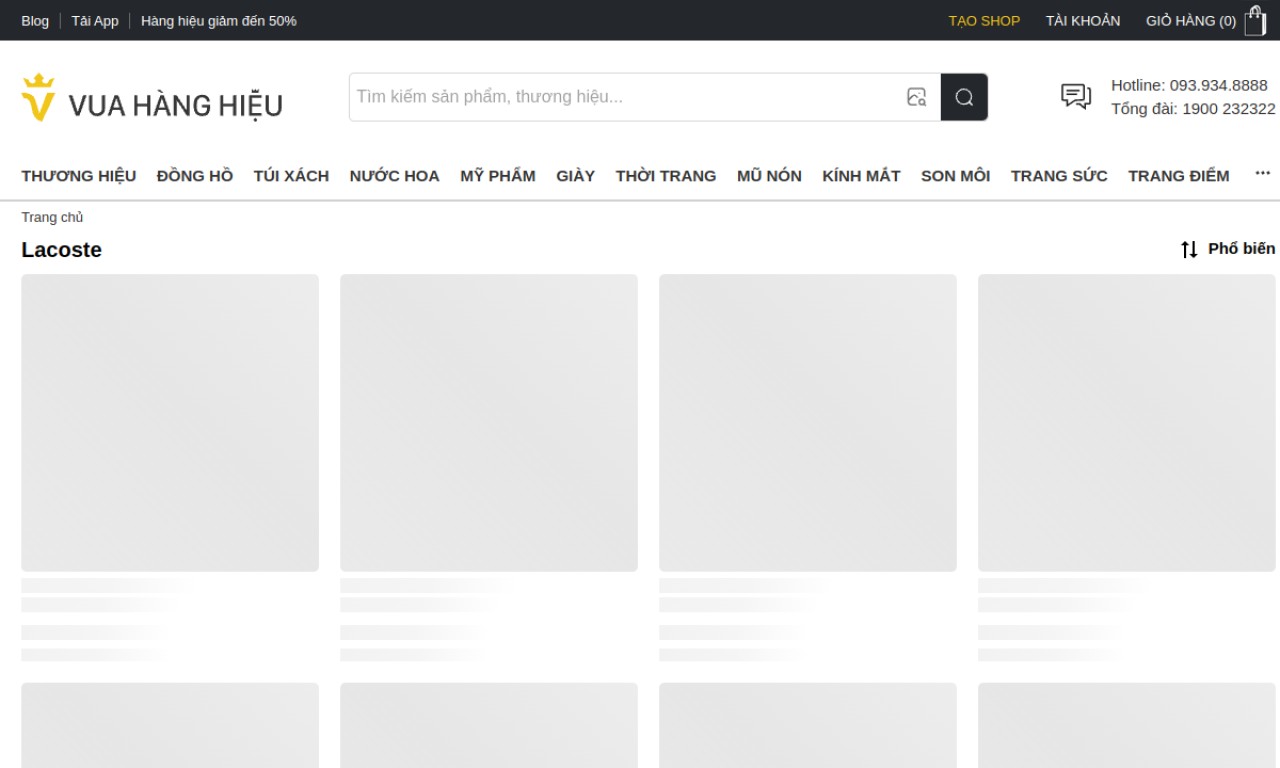The width and height of the screenshot is (1280, 768).
Task: Open the Phổ biến sort dropdown
Action: coord(1228,249)
